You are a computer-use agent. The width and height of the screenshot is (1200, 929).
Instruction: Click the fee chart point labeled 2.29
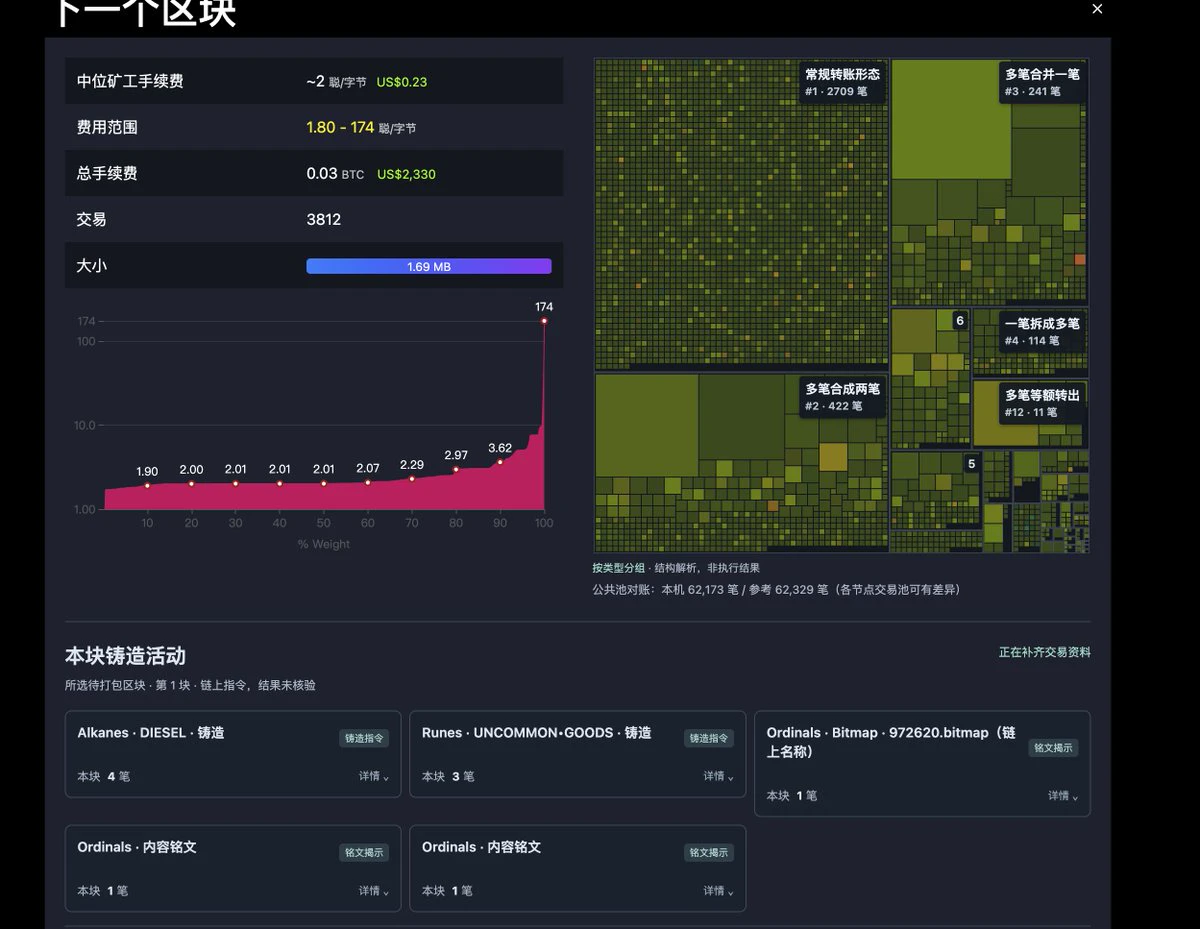[412, 479]
